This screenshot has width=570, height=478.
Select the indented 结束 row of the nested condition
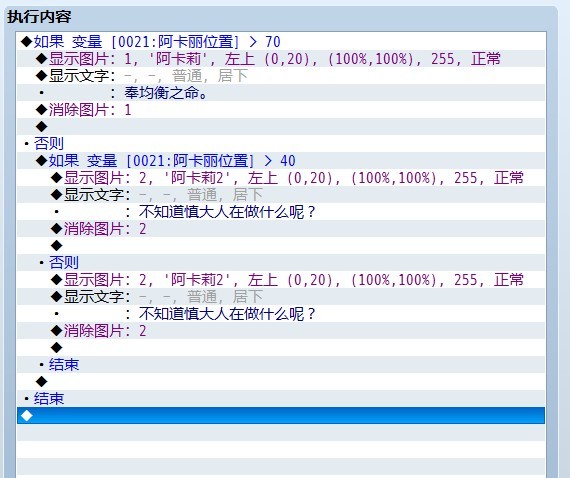pos(281,365)
